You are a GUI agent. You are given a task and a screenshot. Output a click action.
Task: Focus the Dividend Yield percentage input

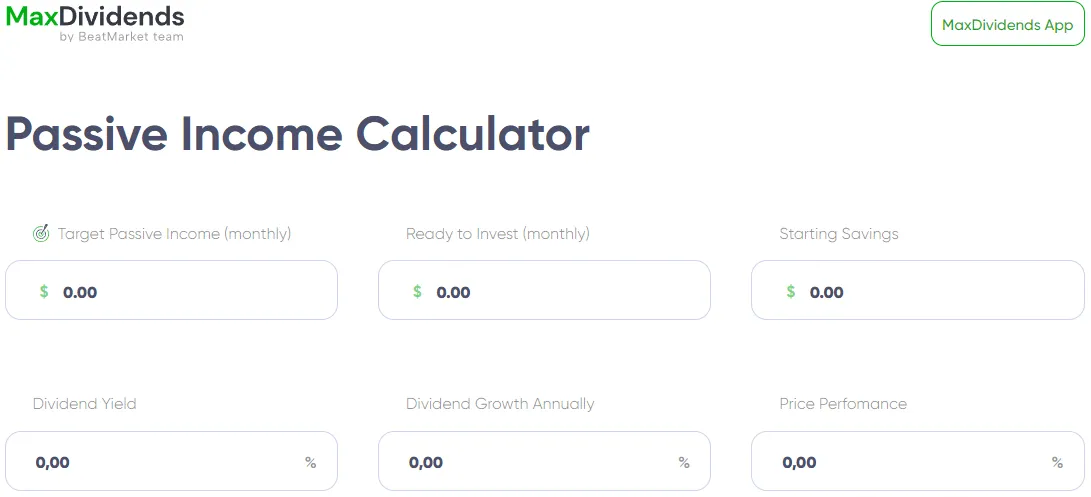pos(160,462)
